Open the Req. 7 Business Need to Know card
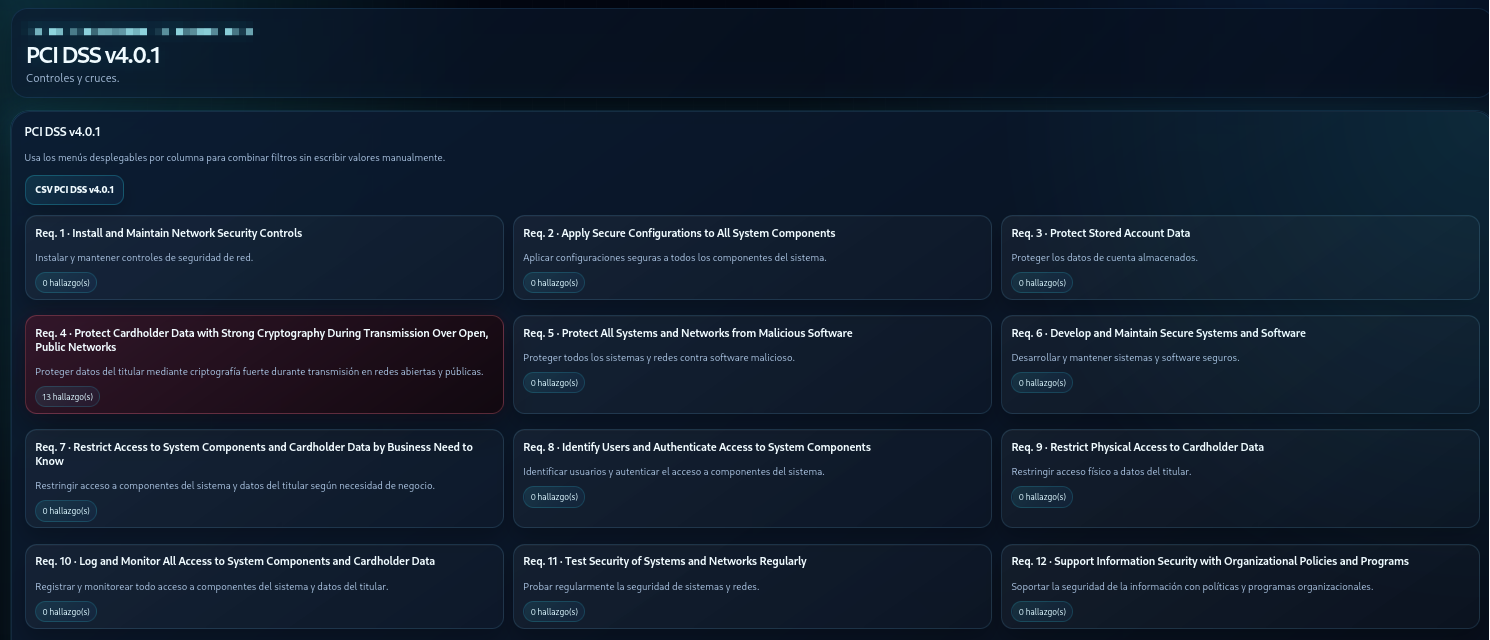Image resolution: width=1490 pixels, height=640 pixels. tap(264, 479)
